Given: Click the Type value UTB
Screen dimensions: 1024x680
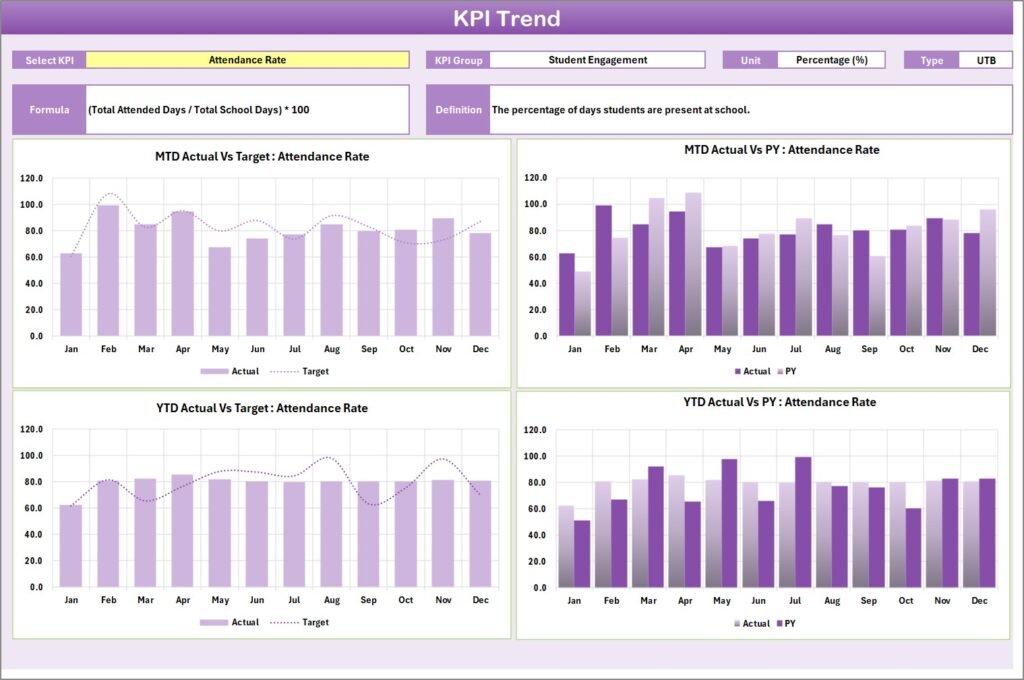Looking at the screenshot, I should pyautogui.click(x=985, y=59).
